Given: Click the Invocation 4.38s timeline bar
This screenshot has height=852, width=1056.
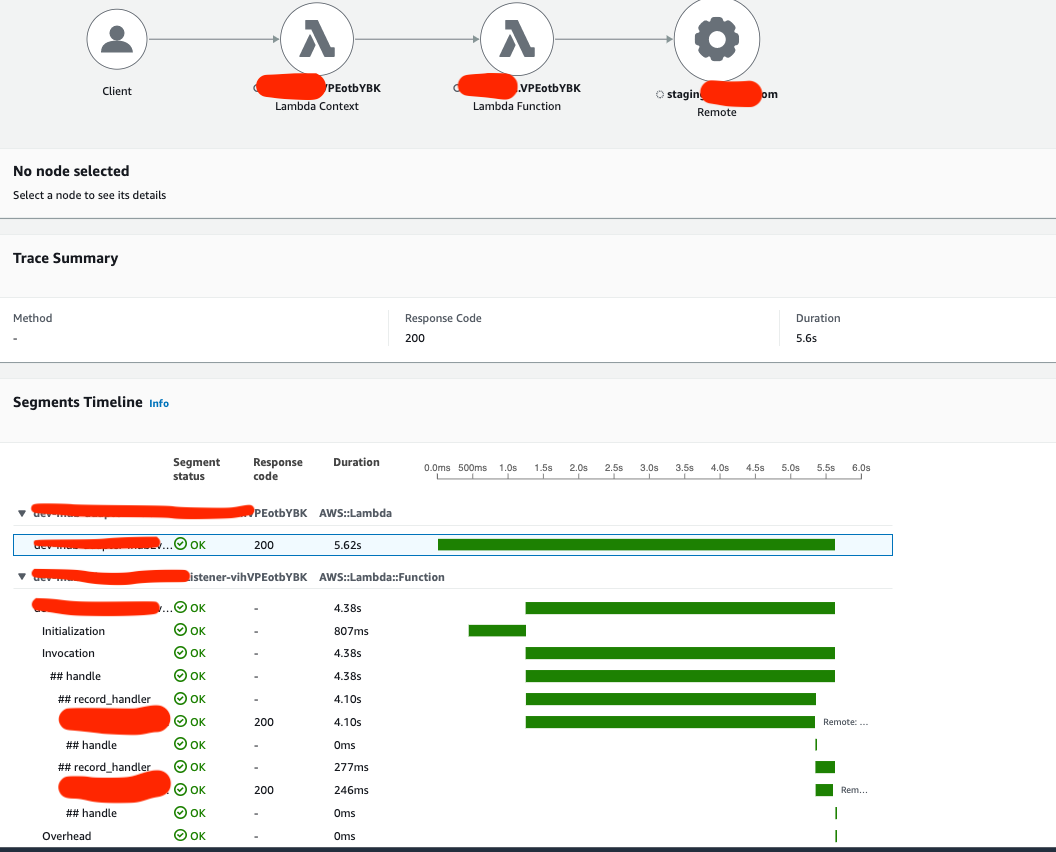Looking at the screenshot, I should 680,653.
